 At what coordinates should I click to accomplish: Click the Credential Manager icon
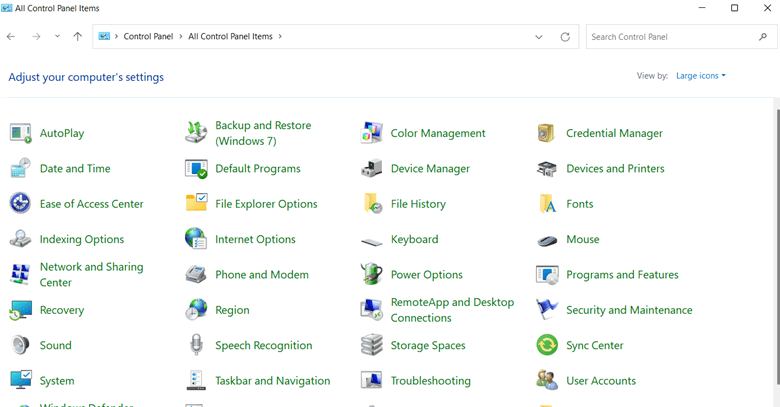coord(547,134)
